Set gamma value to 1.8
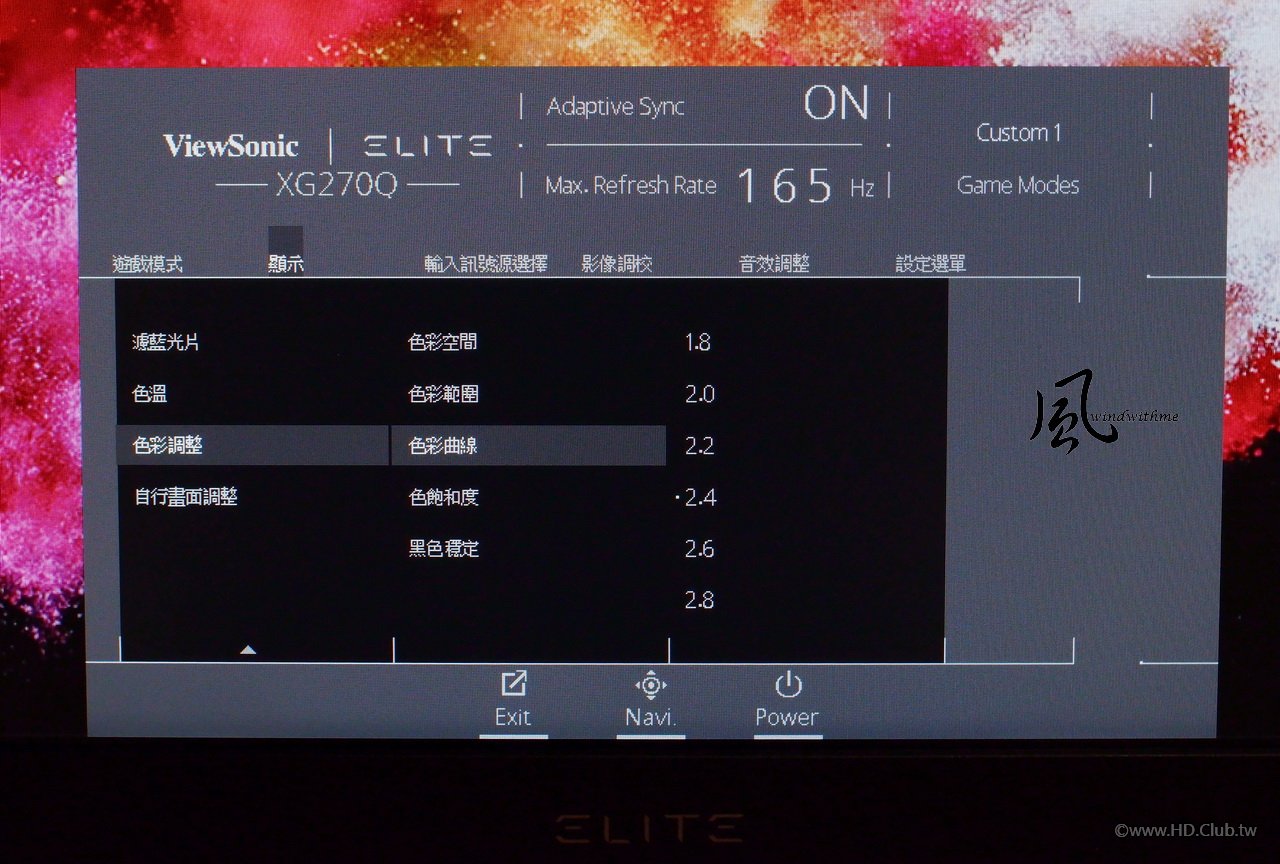 point(698,342)
